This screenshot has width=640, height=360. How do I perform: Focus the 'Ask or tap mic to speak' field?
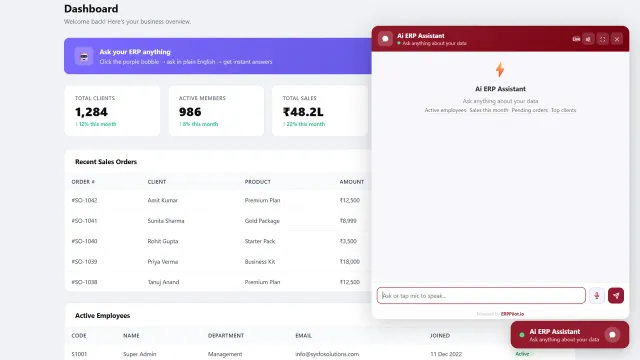[x=481, y=296]
